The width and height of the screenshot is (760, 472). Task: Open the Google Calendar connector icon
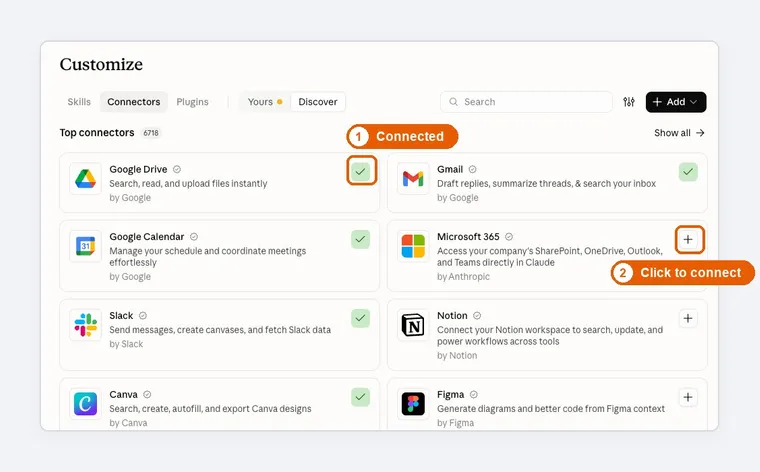pyautogui.click(x=85, y=246)
